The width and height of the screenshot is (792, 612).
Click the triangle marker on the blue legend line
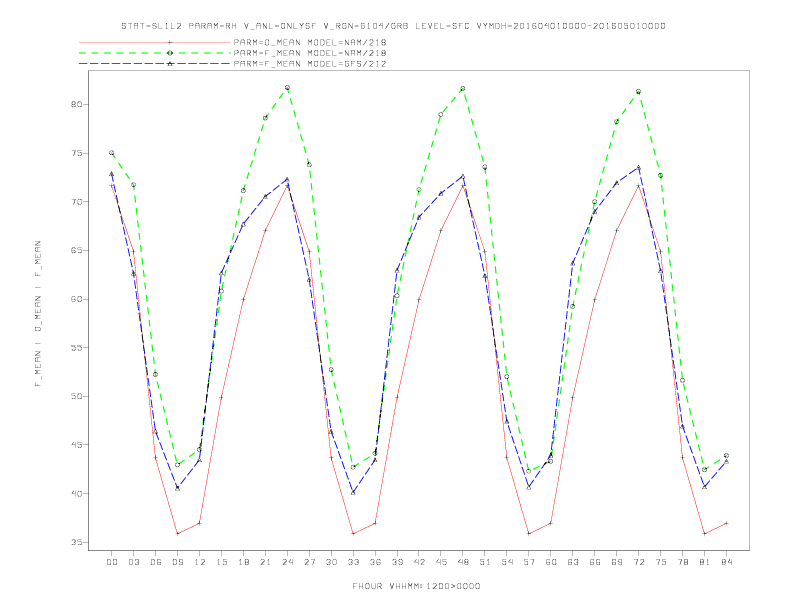[x=170, y=64]
